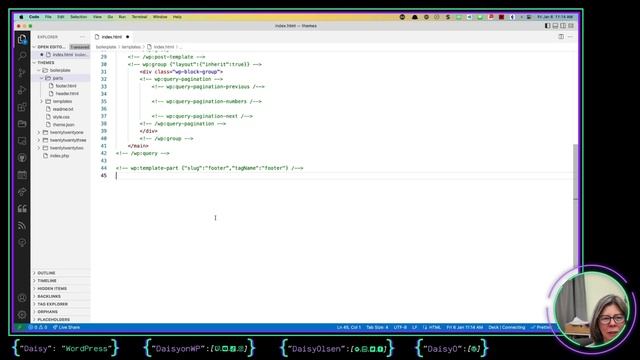Open the Customize Layout icon in the title bar
The width and height of the screenshot is (640, 360).
pyautogui.click(x=571, y=26)
